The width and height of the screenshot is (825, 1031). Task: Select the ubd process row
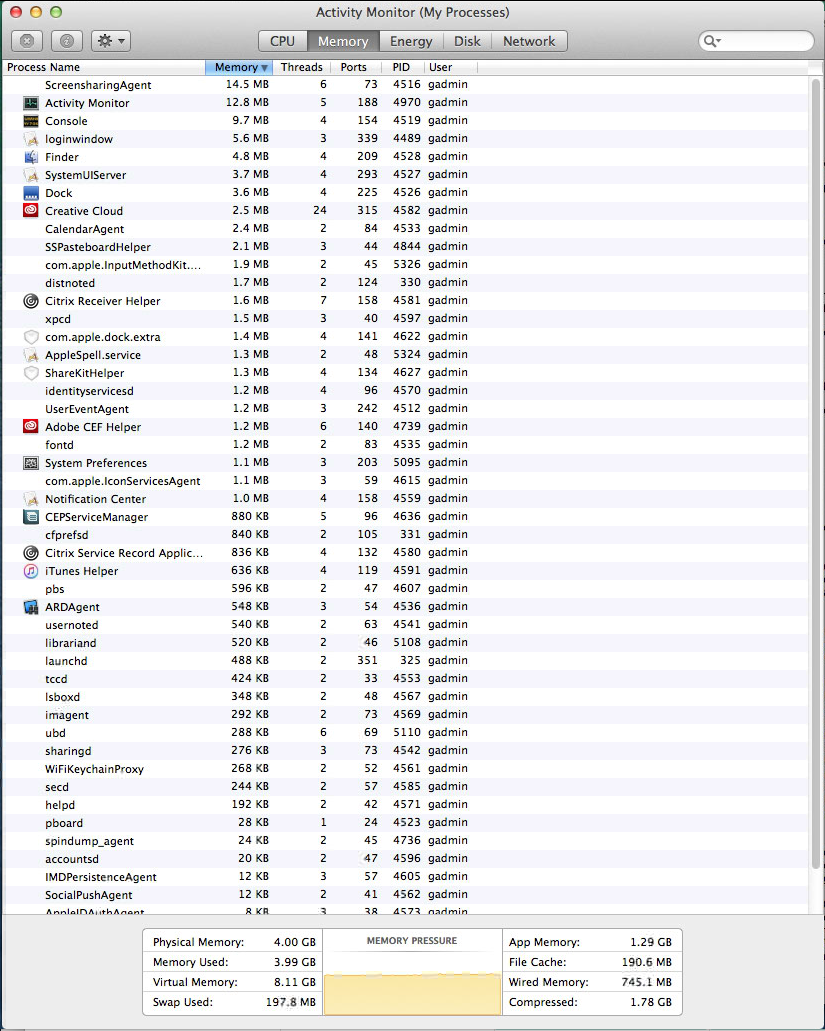click(x=406, y=732)
